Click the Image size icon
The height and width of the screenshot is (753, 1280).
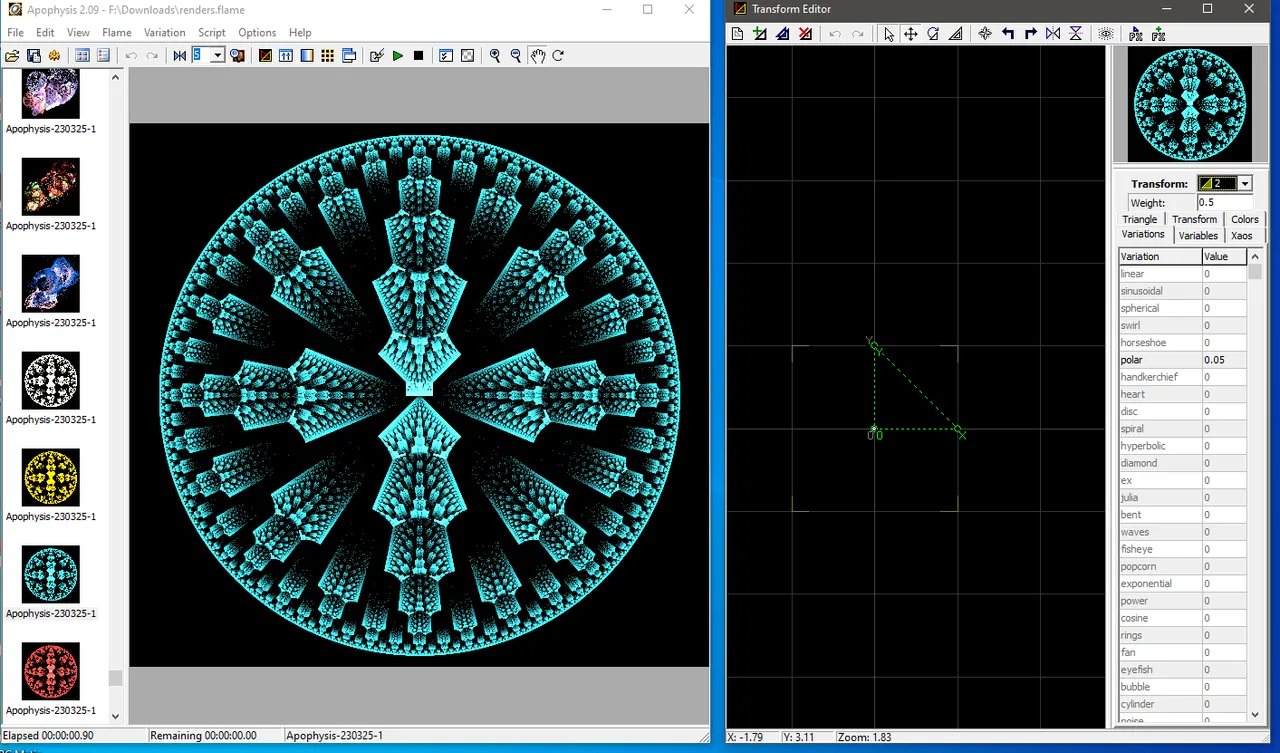click(x=349, y=56)
